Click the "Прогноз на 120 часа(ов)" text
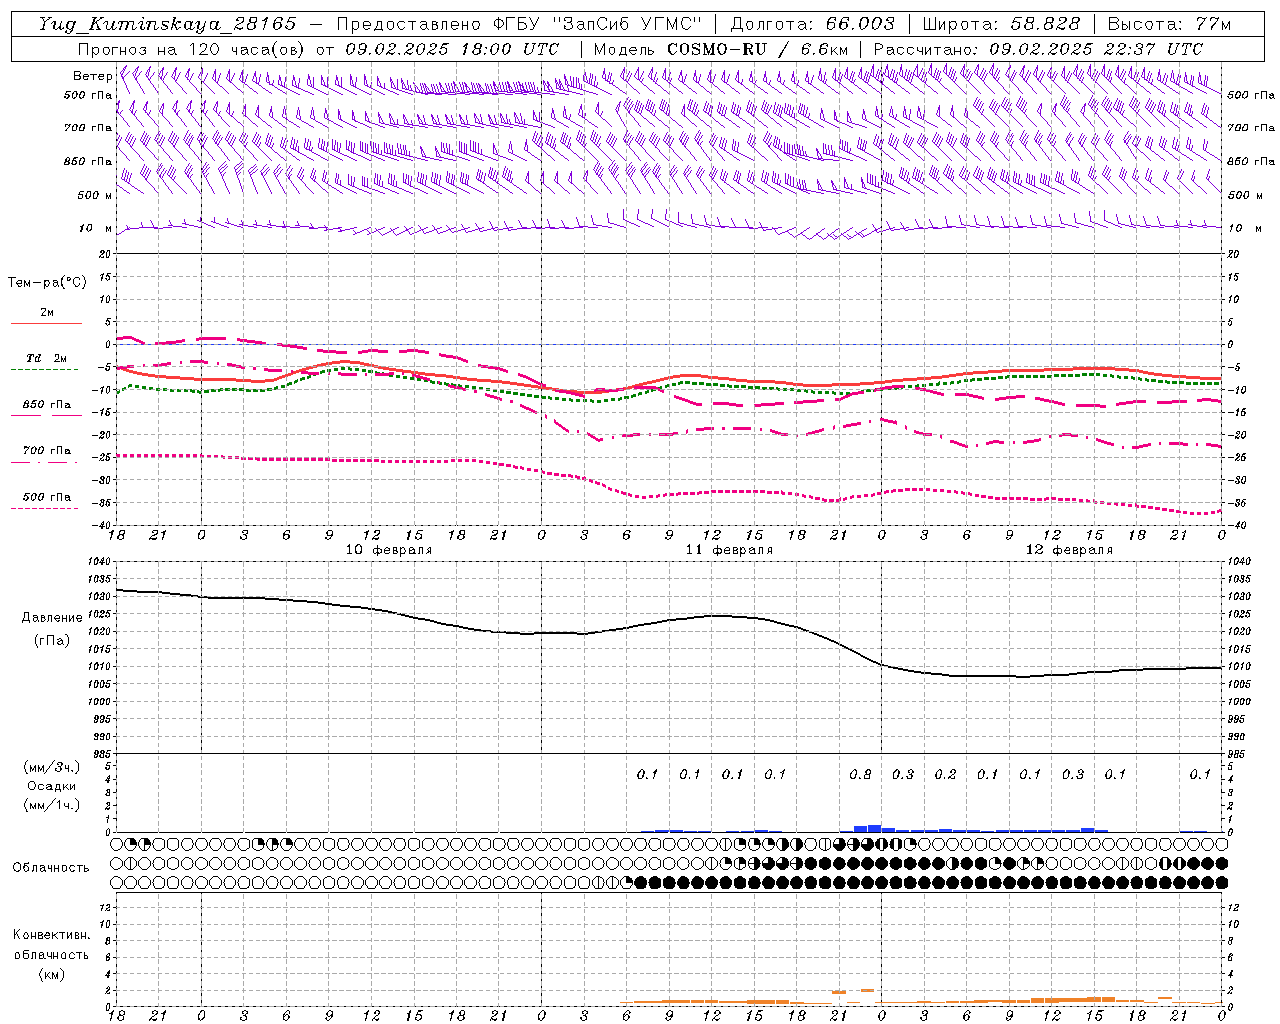Screen dimensions: 1280x1024 pyautogui.click(x=192, y=49)
